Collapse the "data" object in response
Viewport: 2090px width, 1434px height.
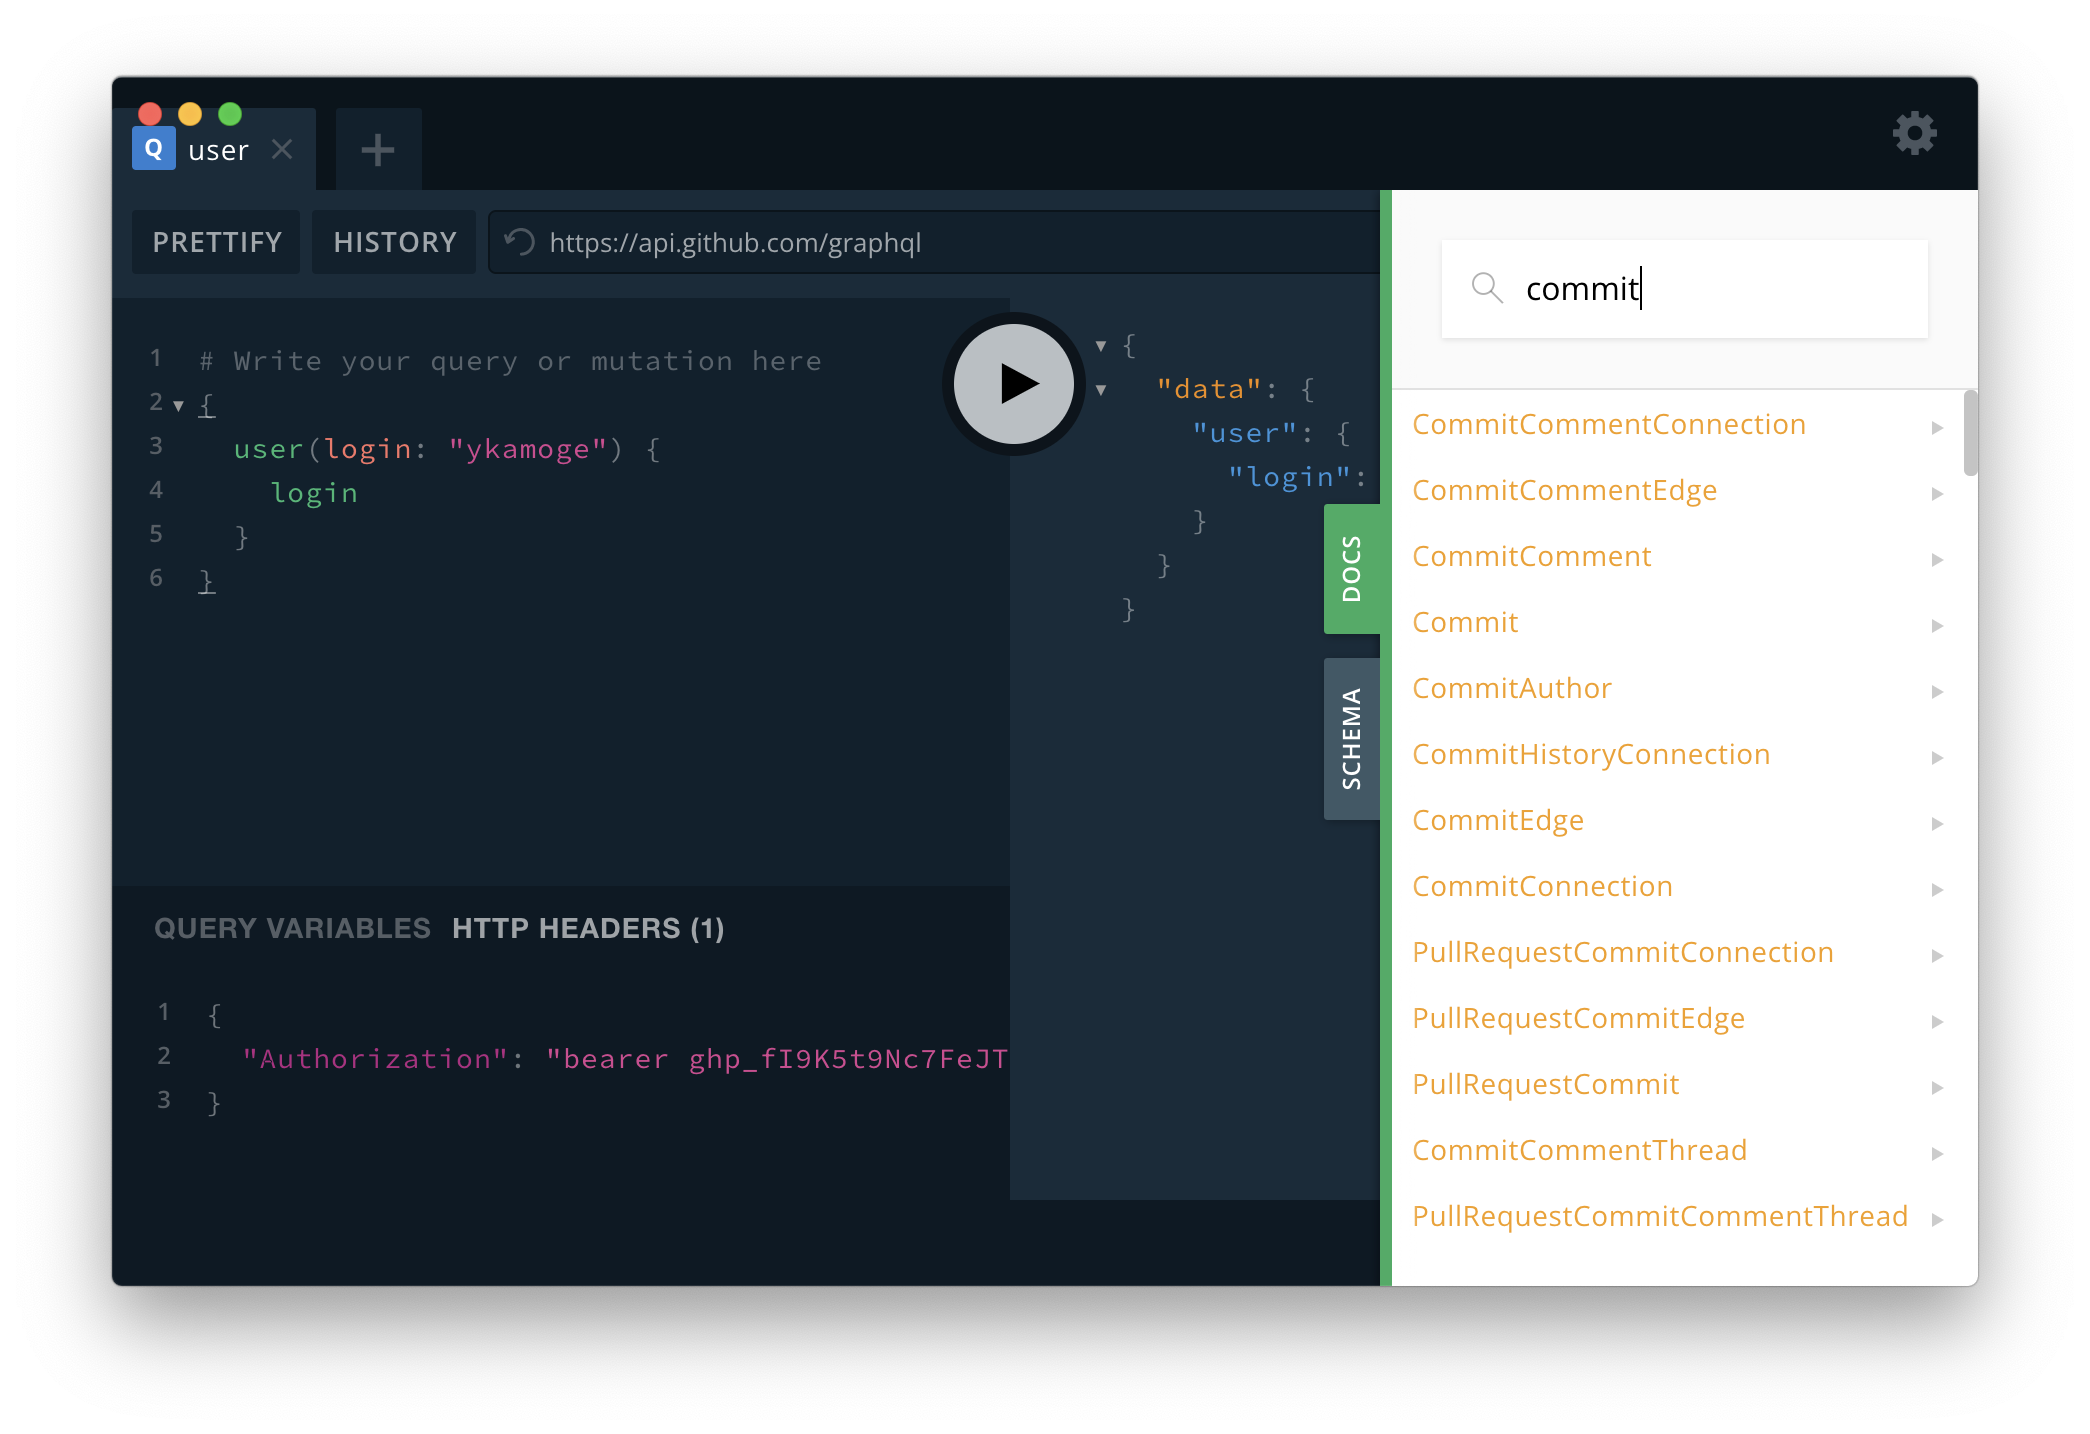pyautogui.click(x=1101, y=390)
